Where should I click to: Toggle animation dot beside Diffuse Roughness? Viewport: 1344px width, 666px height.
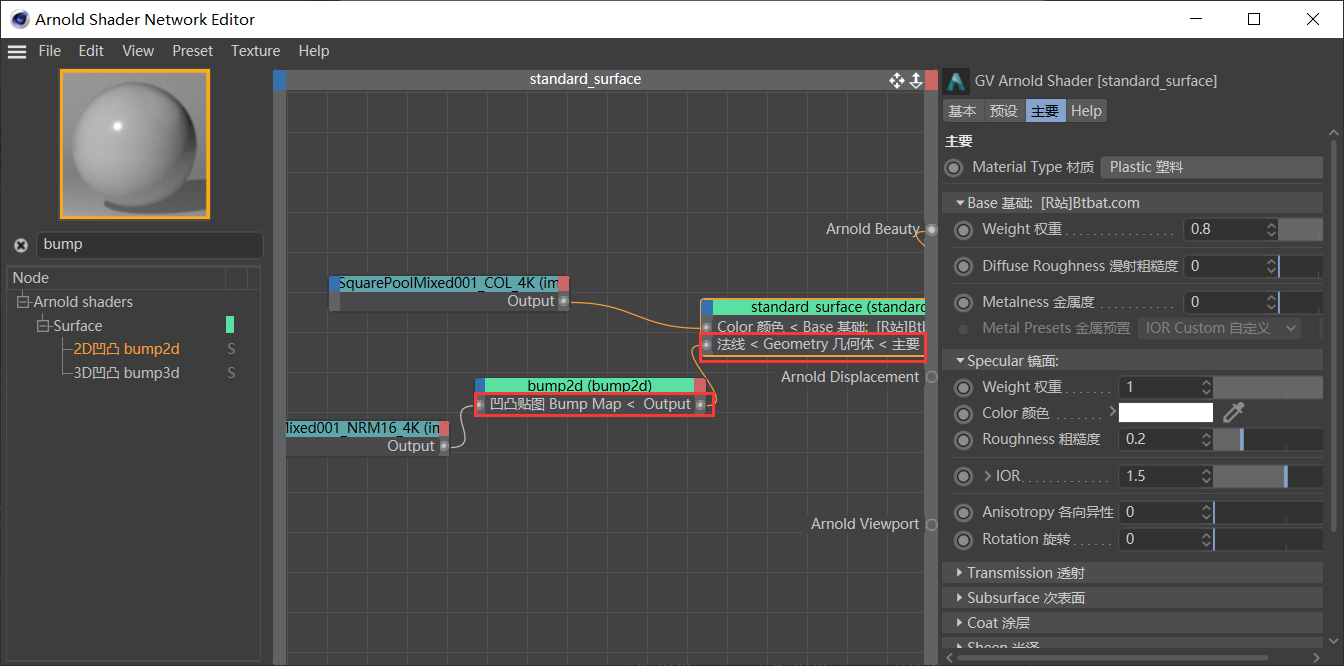coord(963,266)
